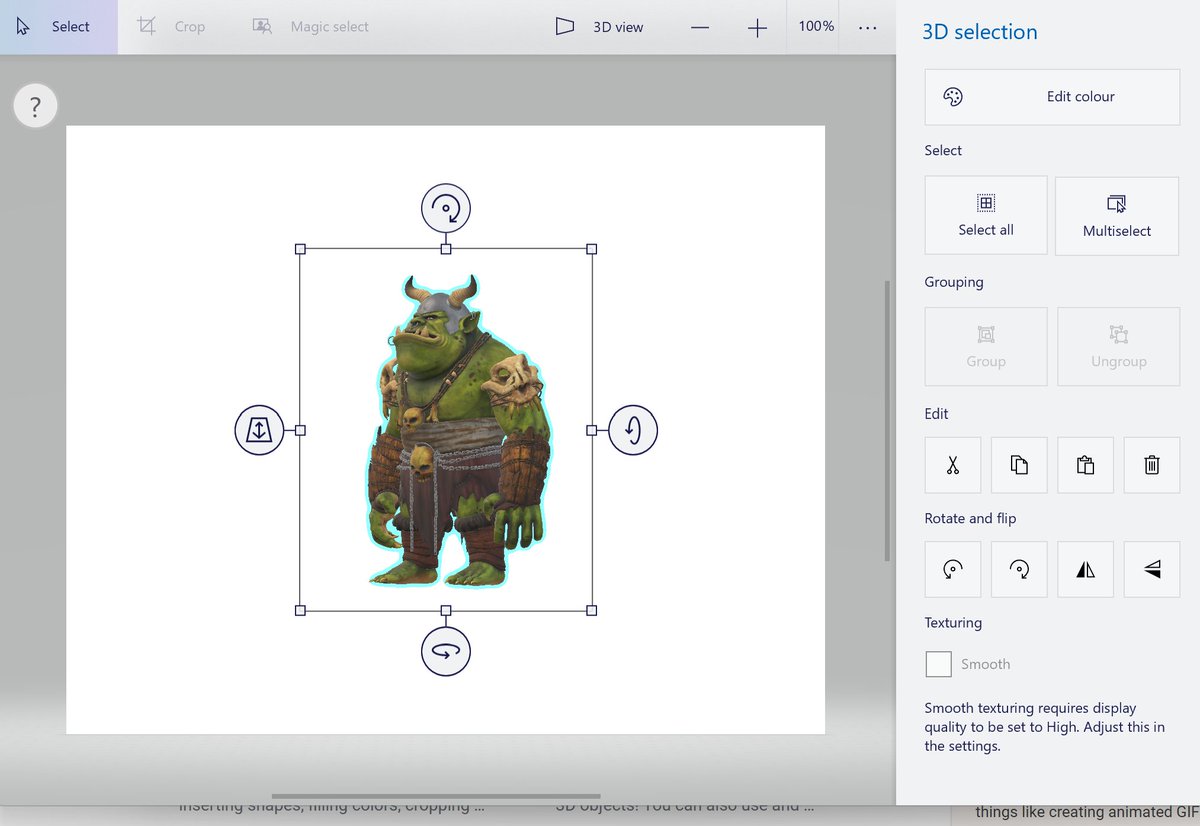Flip horizontal icon
The width and height of the screenshot is (1200, 826).
click(x=1085, y=570)
